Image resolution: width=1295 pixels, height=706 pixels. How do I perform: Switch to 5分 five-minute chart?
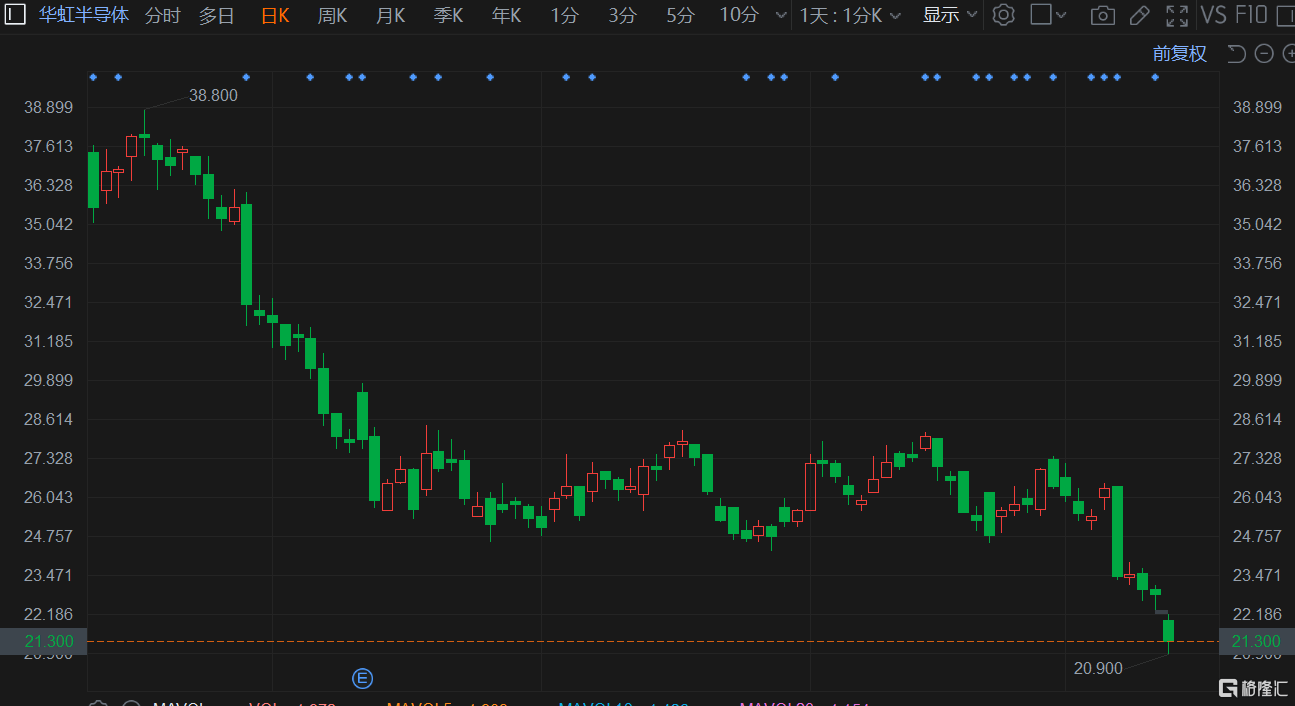click(680, 15)
